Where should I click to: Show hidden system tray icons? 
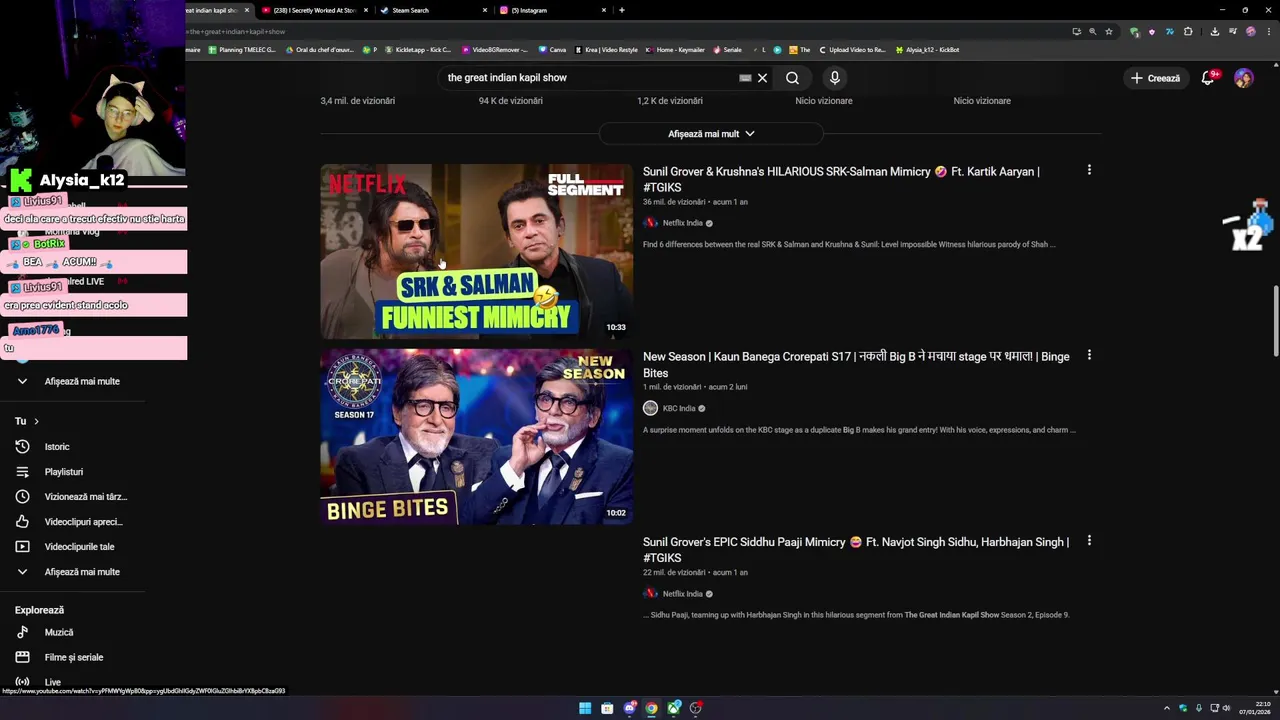1166,708
